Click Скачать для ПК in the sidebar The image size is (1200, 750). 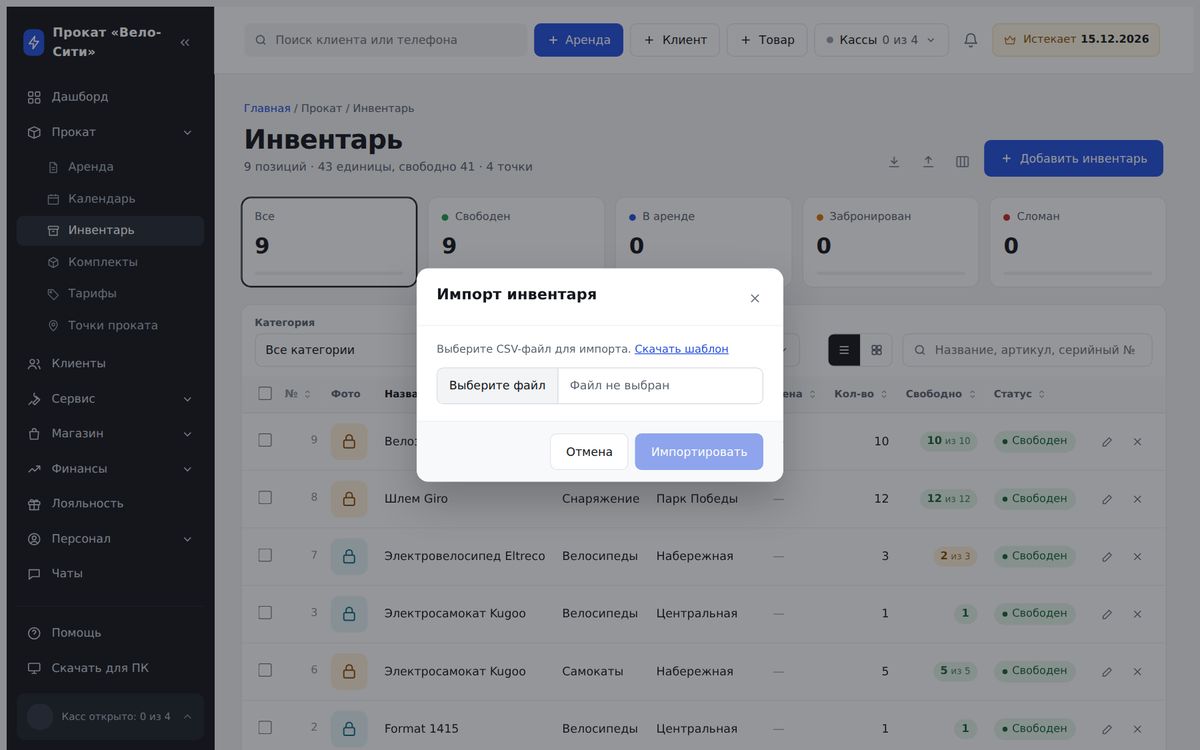tap(110, 668)
